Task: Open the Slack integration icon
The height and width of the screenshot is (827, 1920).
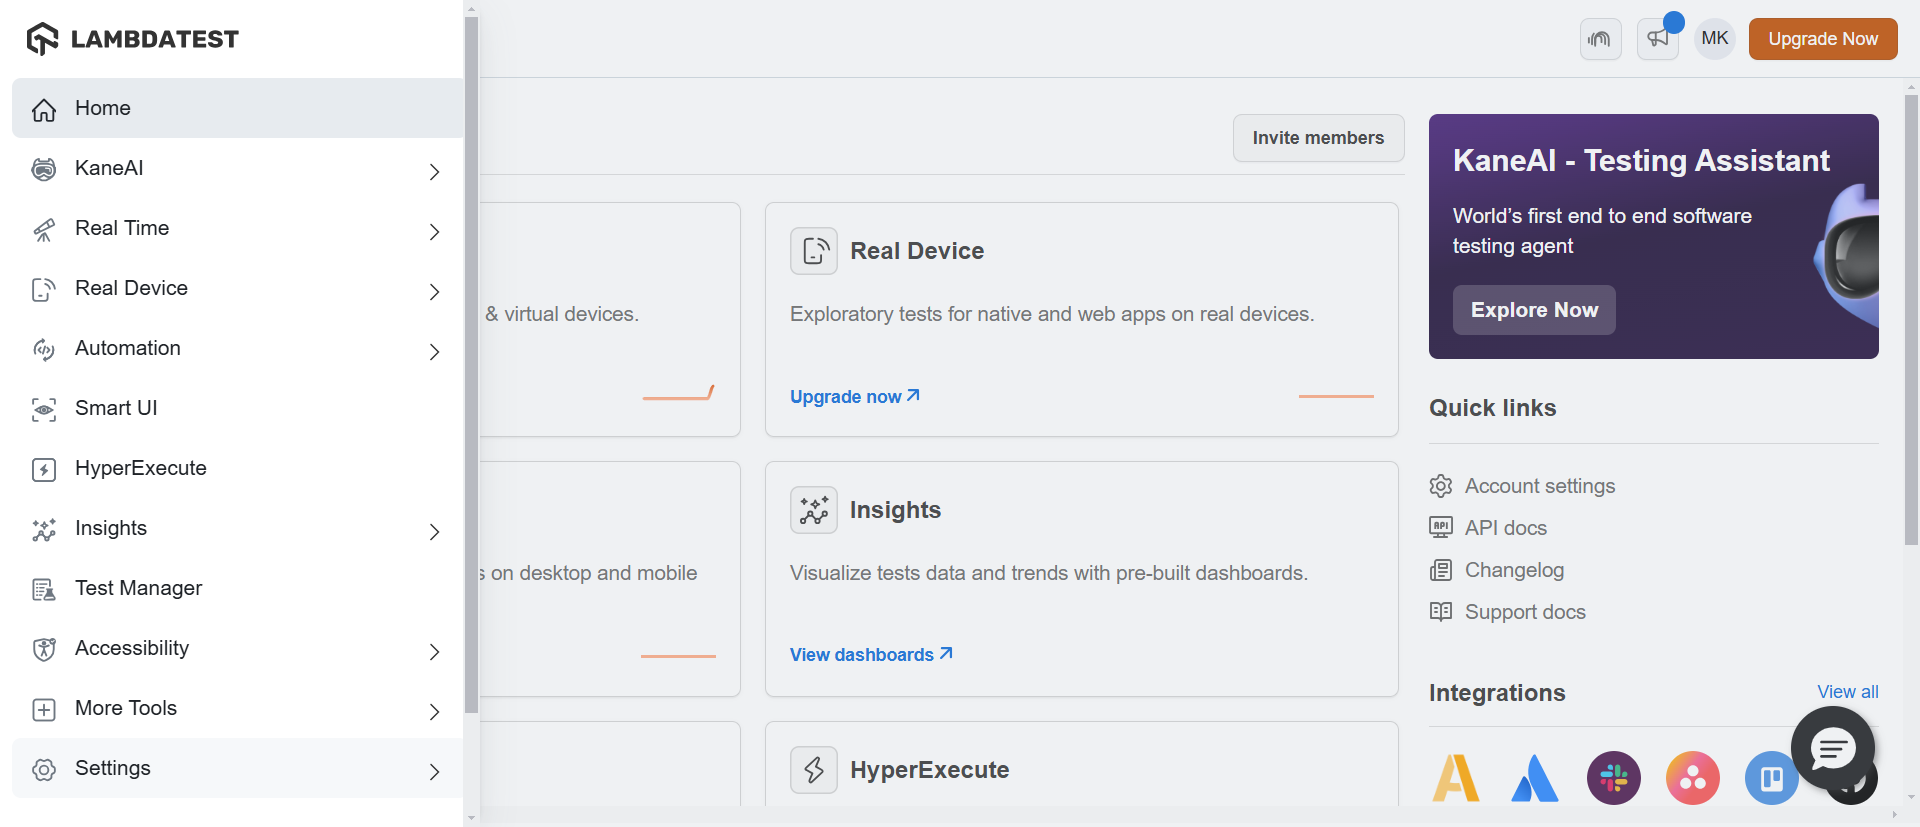Action: (x=1613, y=778)
